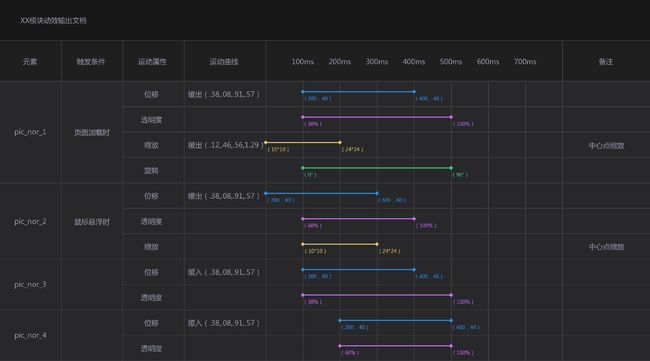The width and height of the screenshot is (650, 361).
Task: Select the 备注 column header
Action: coord(606,62)
